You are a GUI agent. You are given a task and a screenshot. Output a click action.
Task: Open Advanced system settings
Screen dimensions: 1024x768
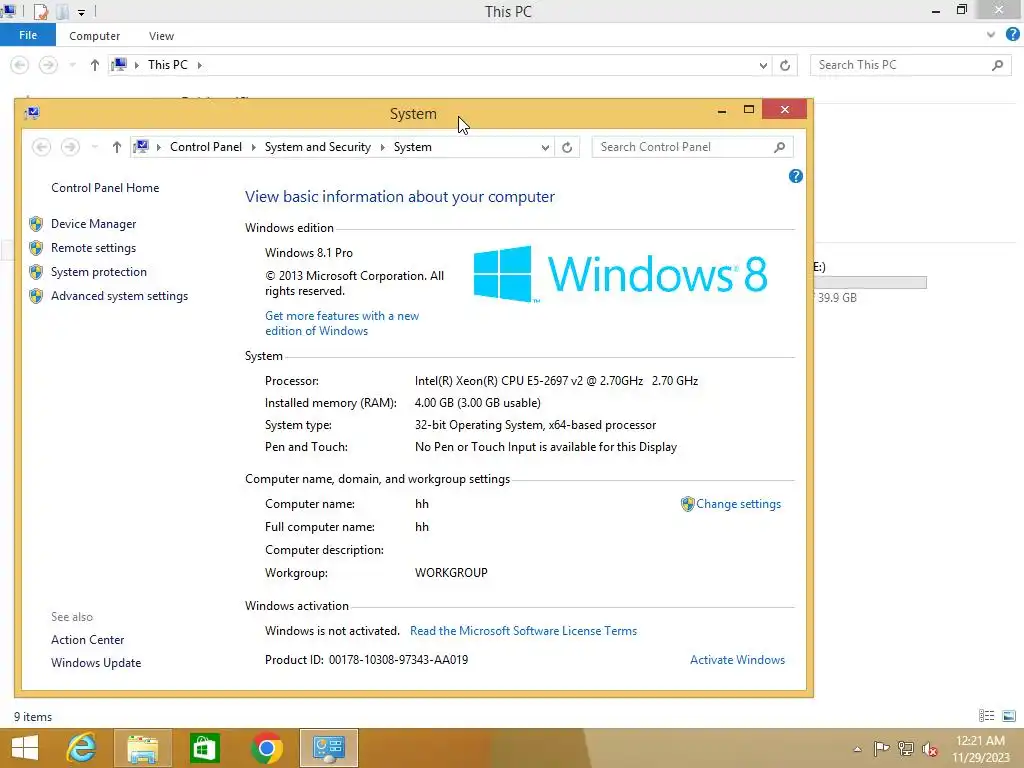[120, 296]
